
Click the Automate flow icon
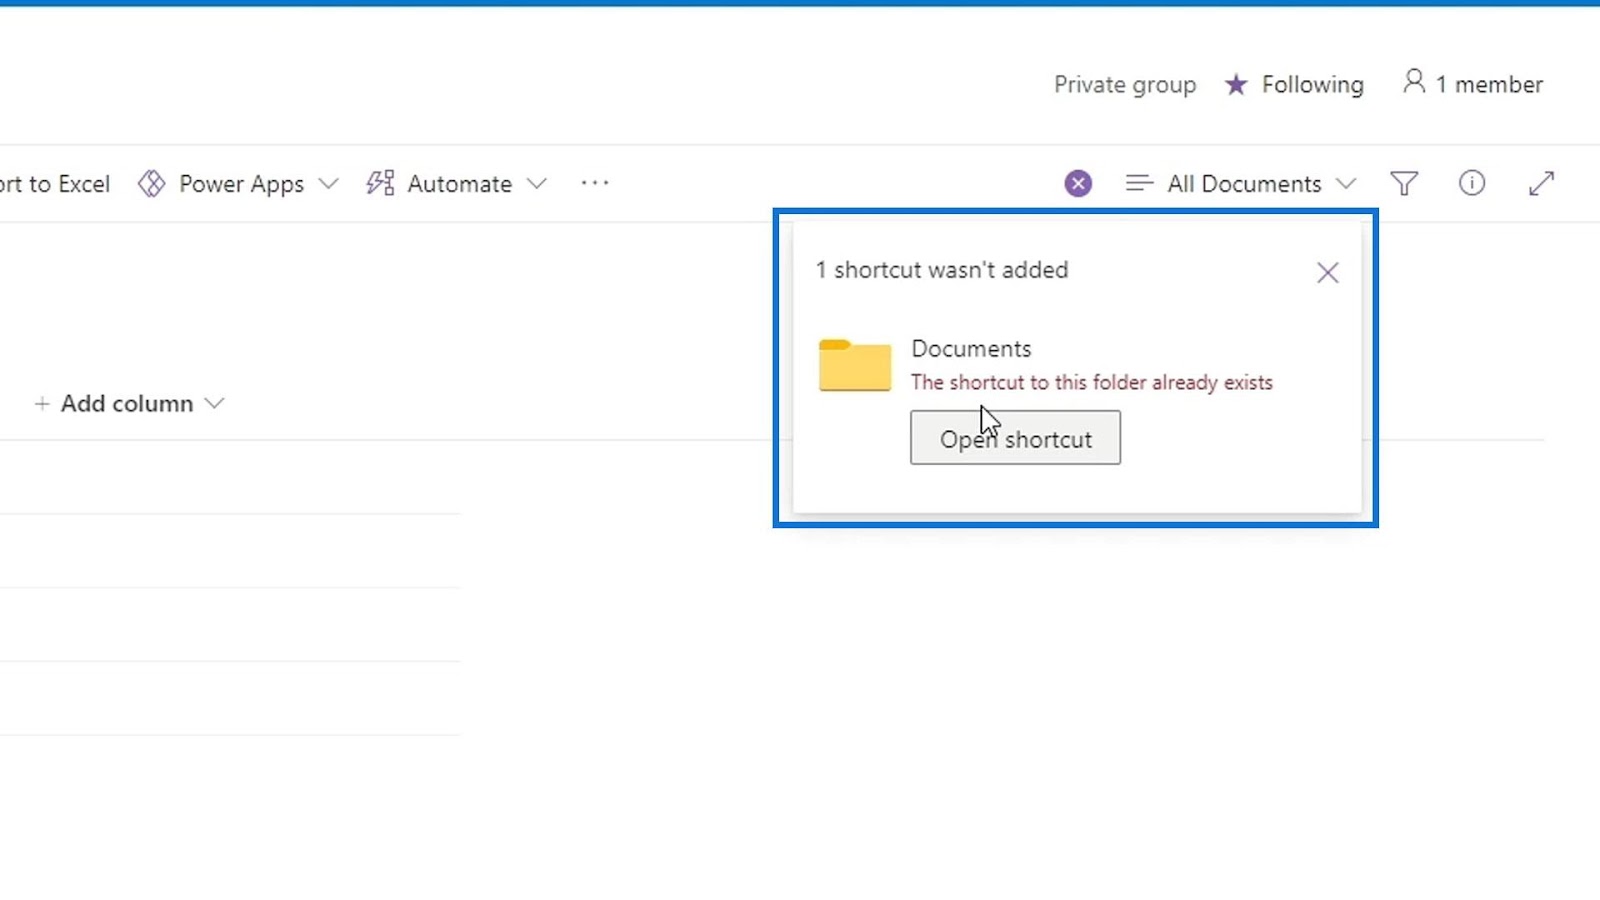point(380,183)
